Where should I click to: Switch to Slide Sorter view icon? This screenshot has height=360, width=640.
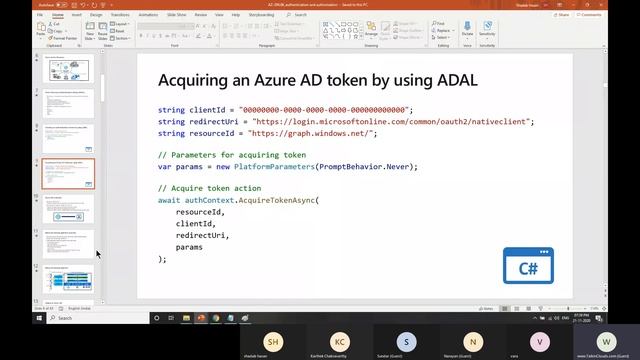(517, 309)
